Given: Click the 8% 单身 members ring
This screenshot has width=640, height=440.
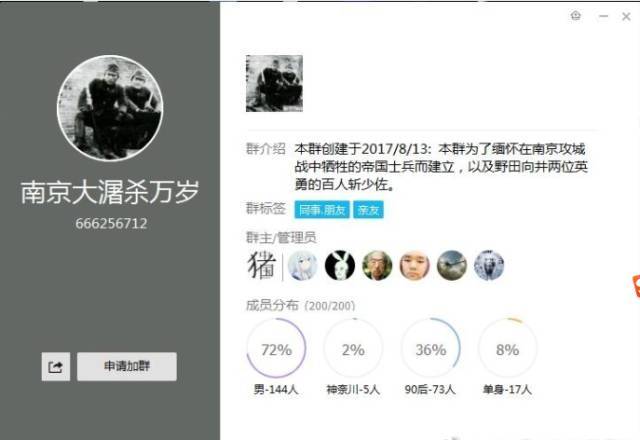Looking at the screenshot, I should (507, 348).
